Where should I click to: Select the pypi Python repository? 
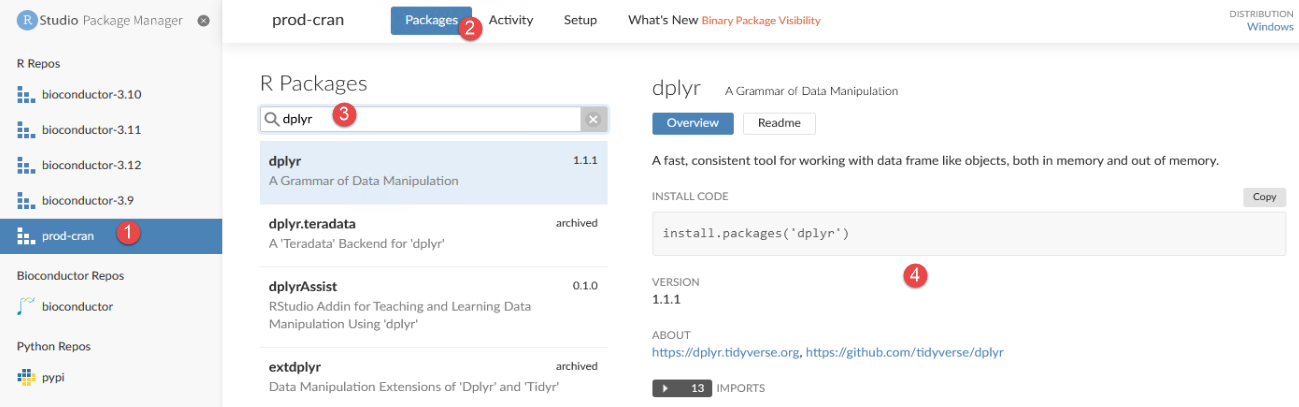[x=110, y=377]
